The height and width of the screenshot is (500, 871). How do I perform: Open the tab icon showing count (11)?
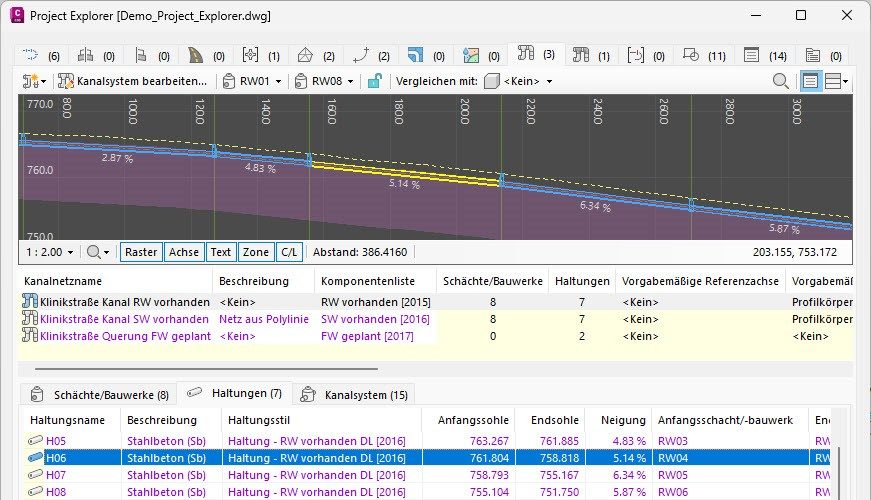tap(704, 54)
